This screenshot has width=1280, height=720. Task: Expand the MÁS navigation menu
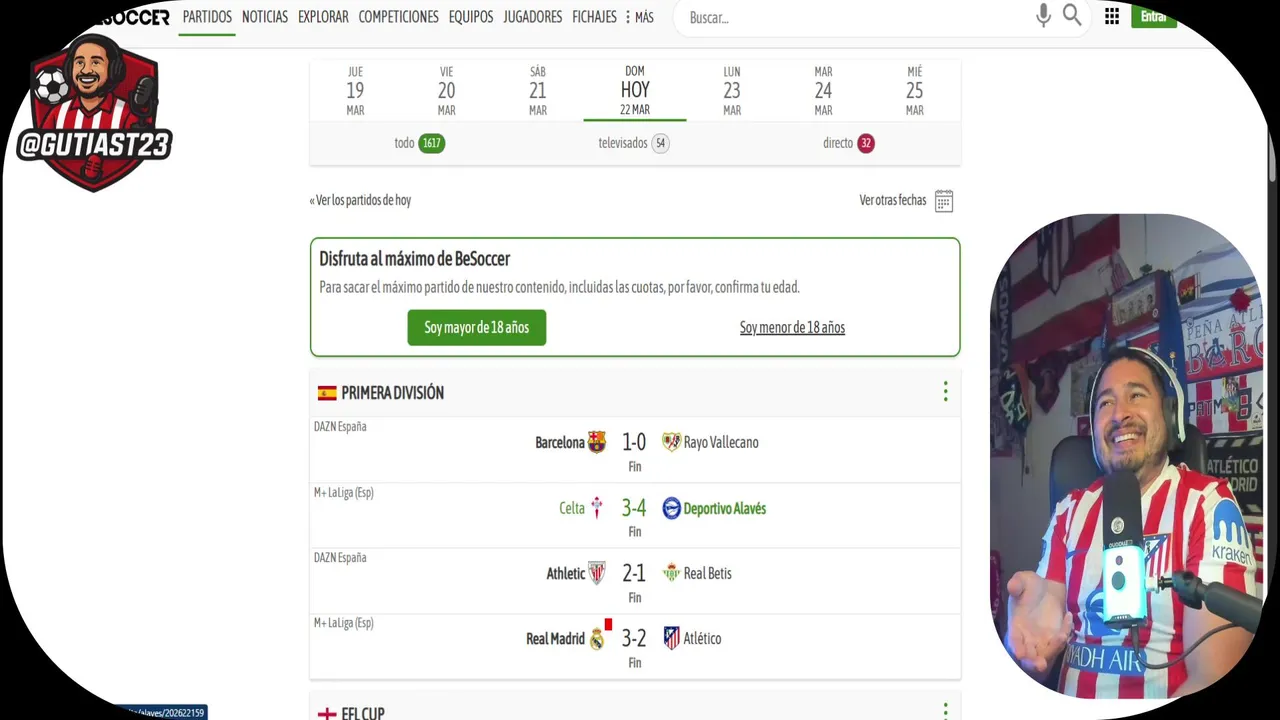(x=639, y=17)
